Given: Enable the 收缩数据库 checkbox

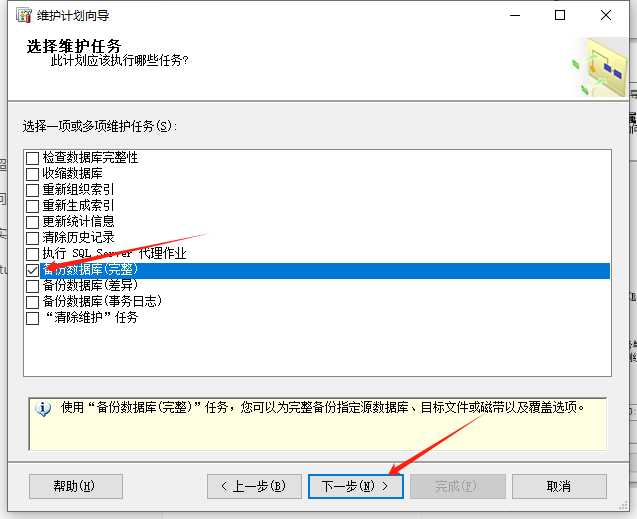Looking at the screenshot, I should (32, 174).
